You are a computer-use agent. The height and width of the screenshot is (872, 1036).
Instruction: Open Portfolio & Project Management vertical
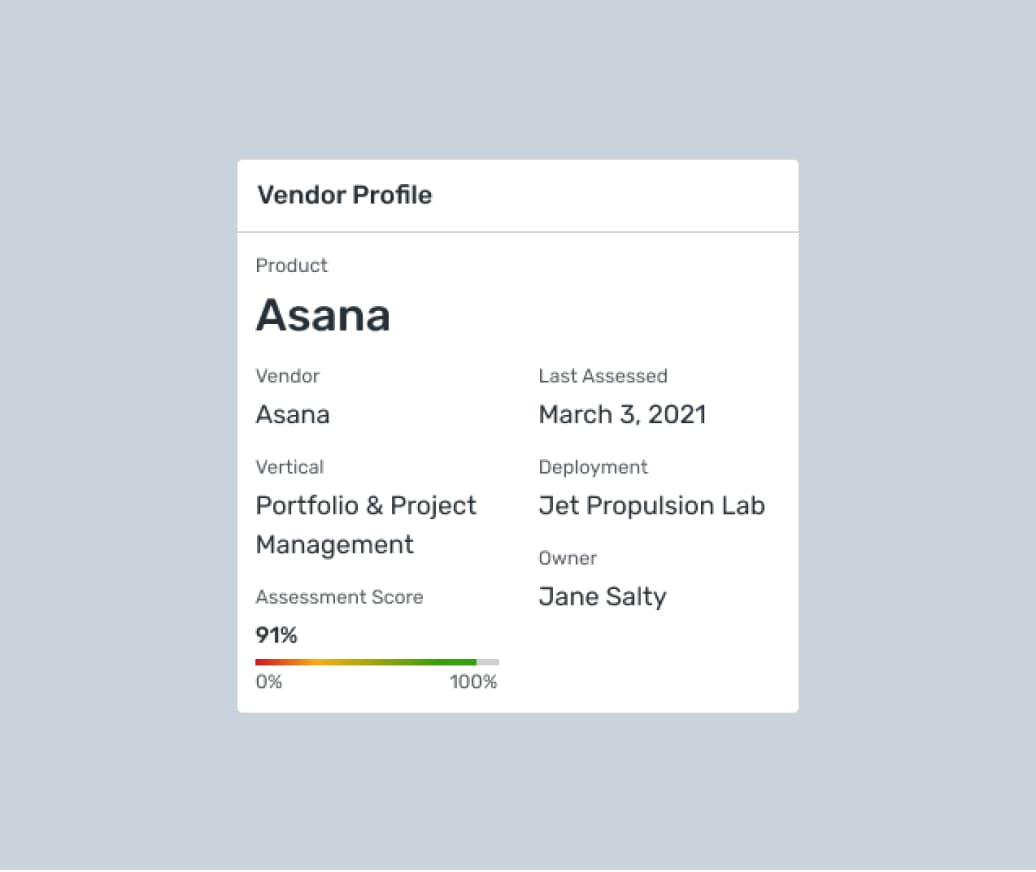coord(366,525)
